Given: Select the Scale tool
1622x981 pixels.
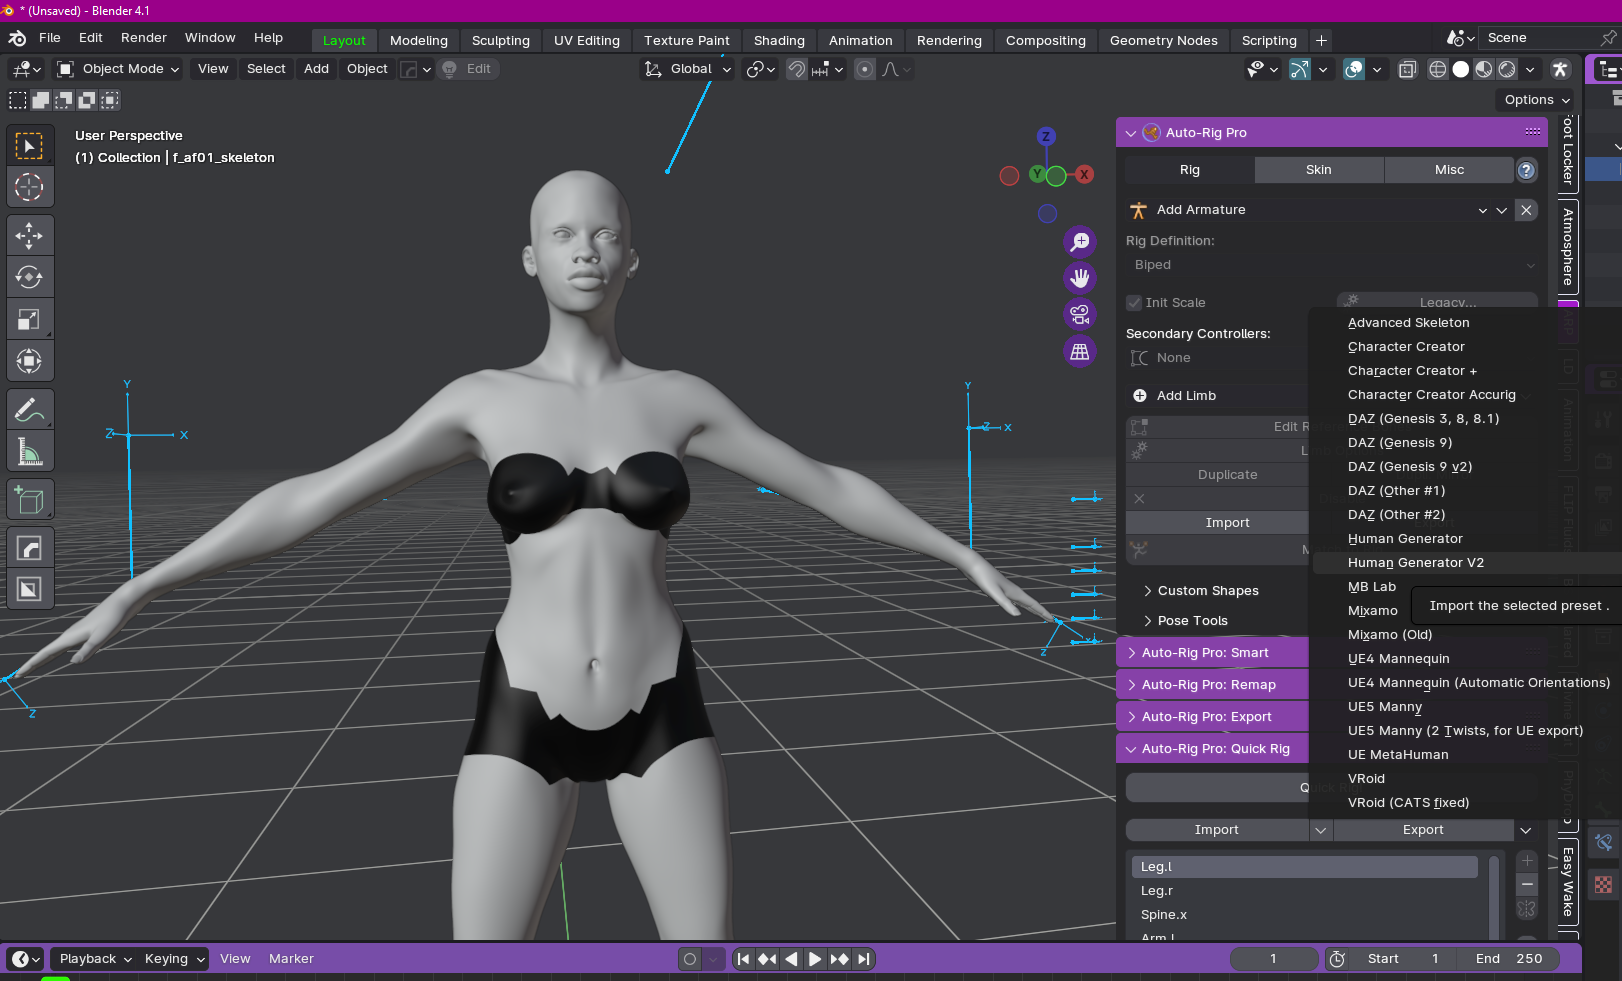Looking at the screenshot, I should click(29, 319).
